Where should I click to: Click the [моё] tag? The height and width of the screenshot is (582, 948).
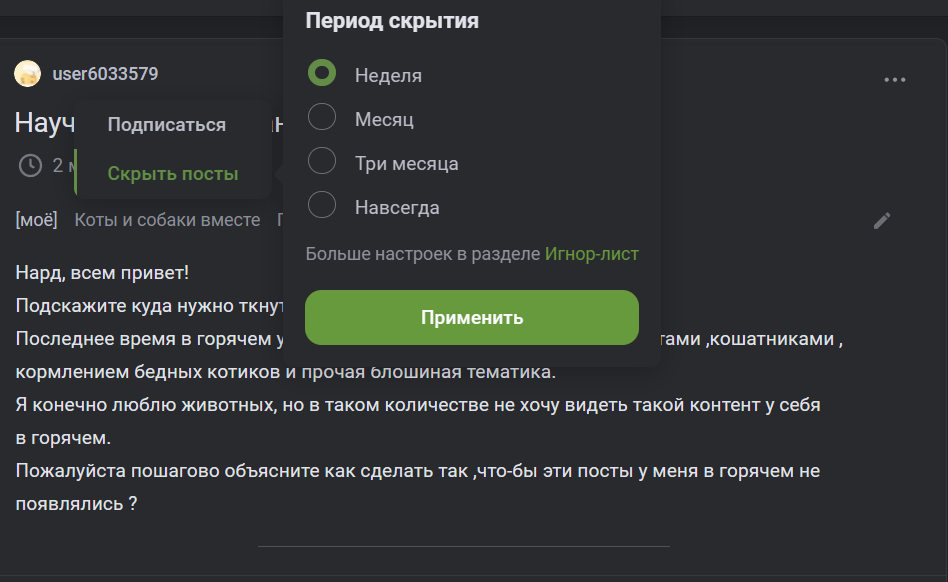[x=36, y=220]
